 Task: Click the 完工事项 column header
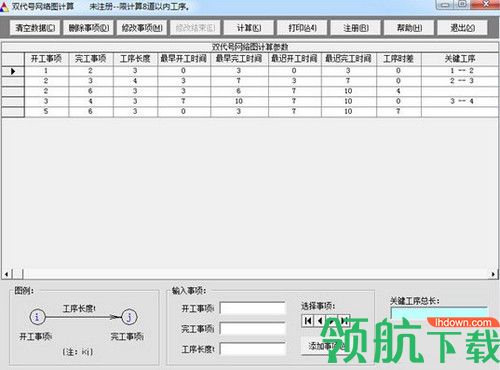91,59
